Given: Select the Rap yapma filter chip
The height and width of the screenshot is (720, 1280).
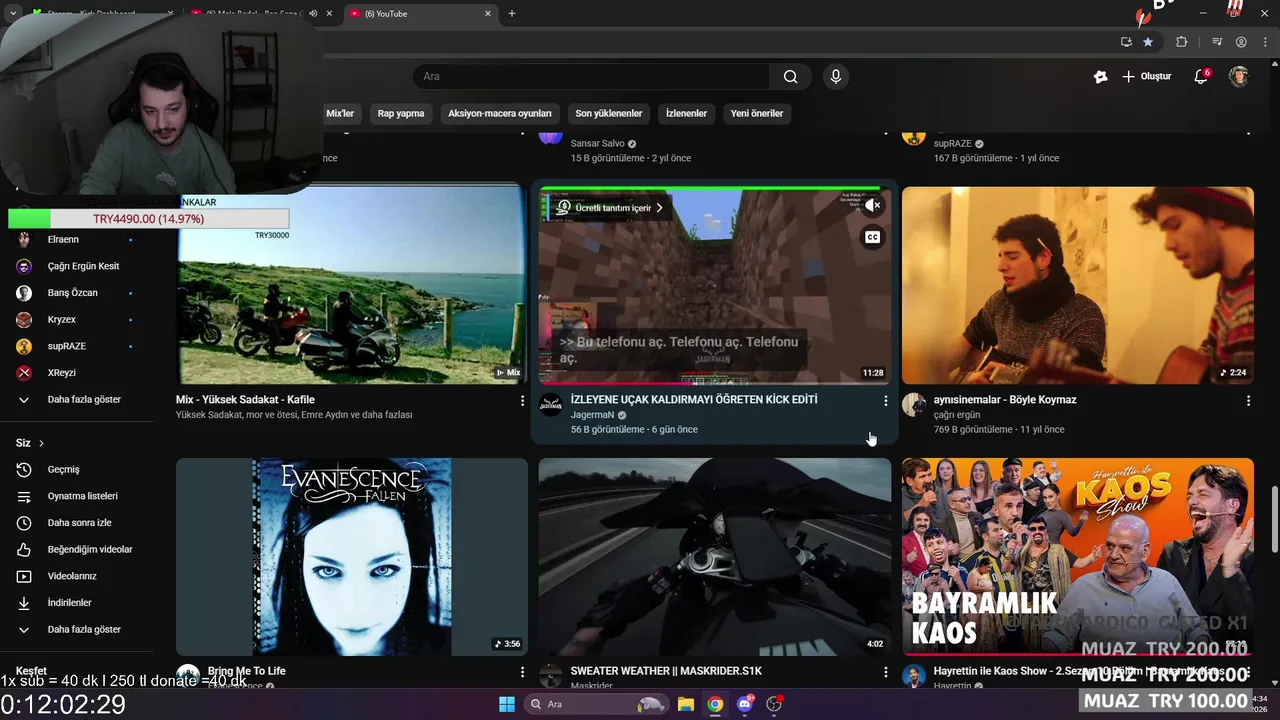Looking at the screenshot, I should point(401,113).
